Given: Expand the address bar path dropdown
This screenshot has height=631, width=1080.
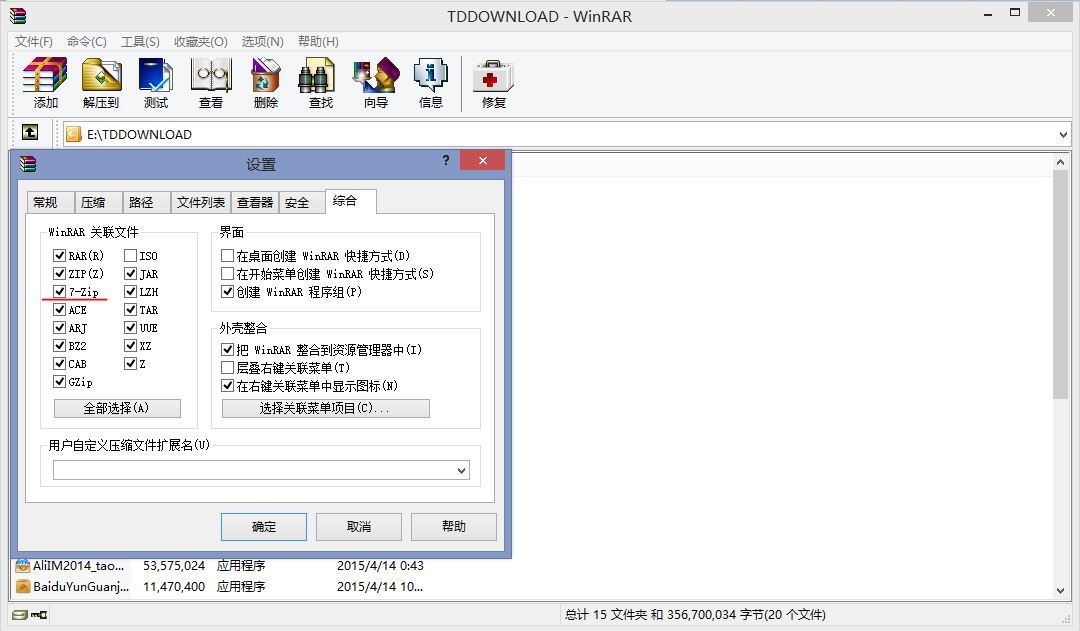Looking at the screenshot, I should pos(1063,135).
